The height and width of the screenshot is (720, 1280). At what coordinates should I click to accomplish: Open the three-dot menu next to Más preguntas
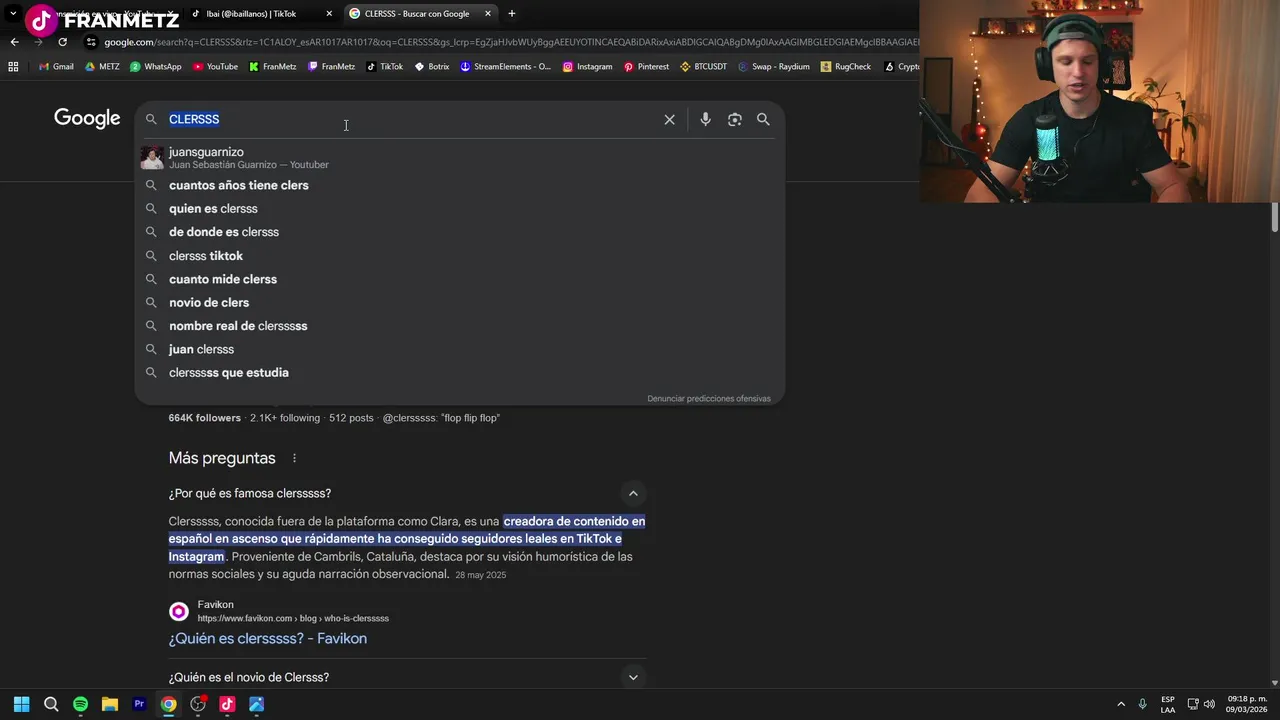[294, 458]
